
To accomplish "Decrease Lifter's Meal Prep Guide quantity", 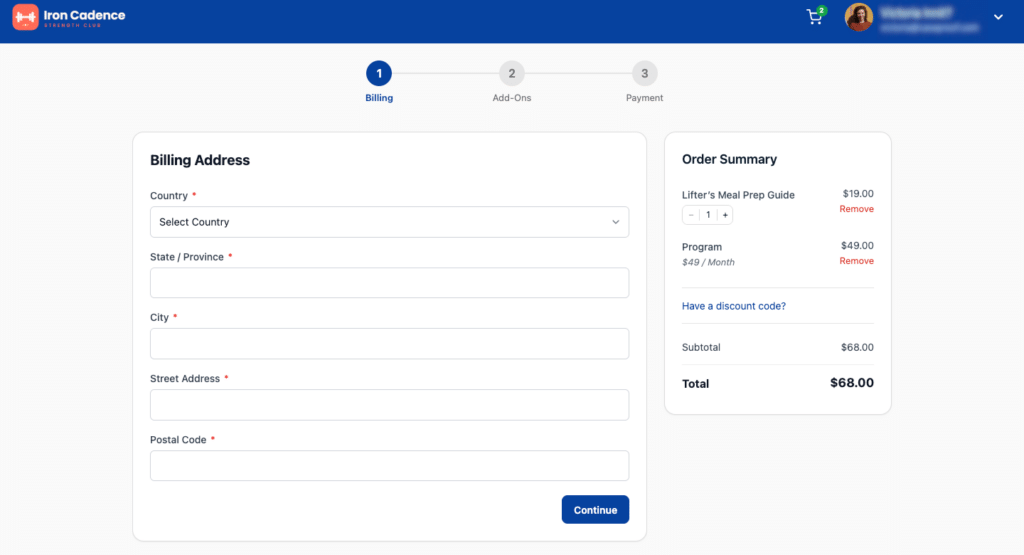I will [691, 215].
